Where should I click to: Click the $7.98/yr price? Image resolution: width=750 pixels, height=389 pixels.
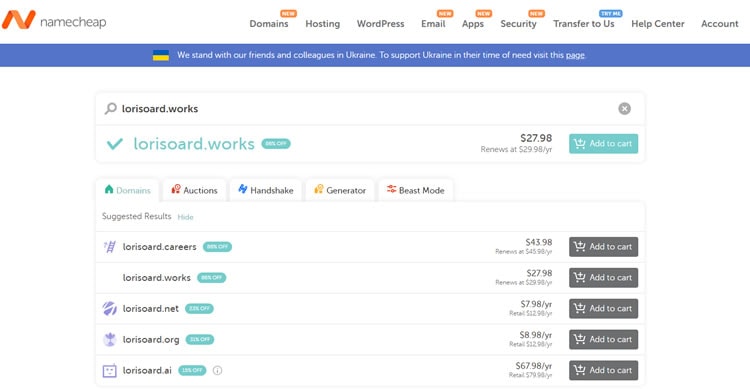click(x=536, y=304)
